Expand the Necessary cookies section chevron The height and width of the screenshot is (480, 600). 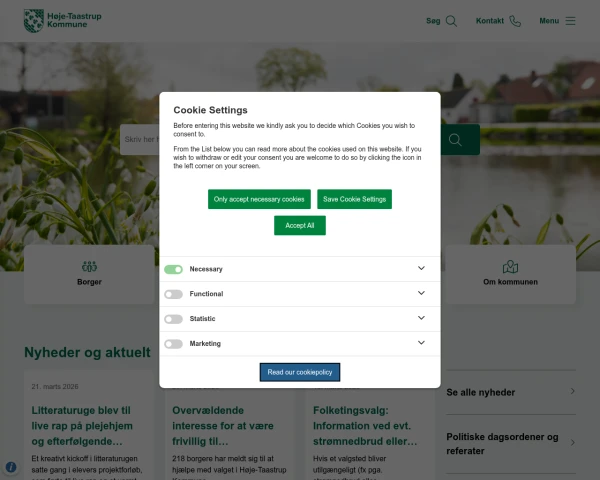point(421,268)
